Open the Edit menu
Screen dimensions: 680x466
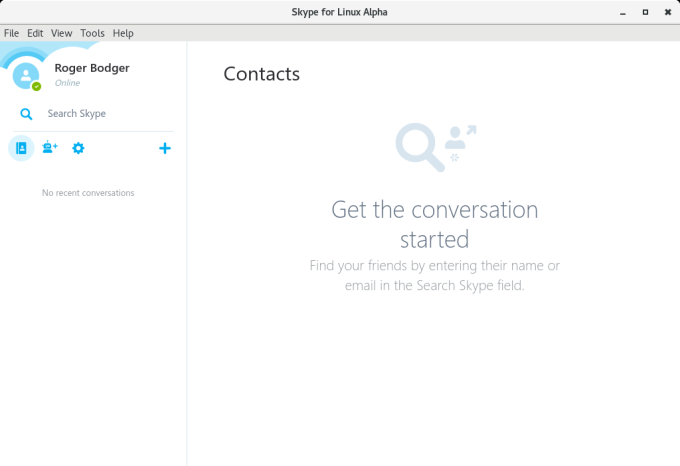(35, 33)
